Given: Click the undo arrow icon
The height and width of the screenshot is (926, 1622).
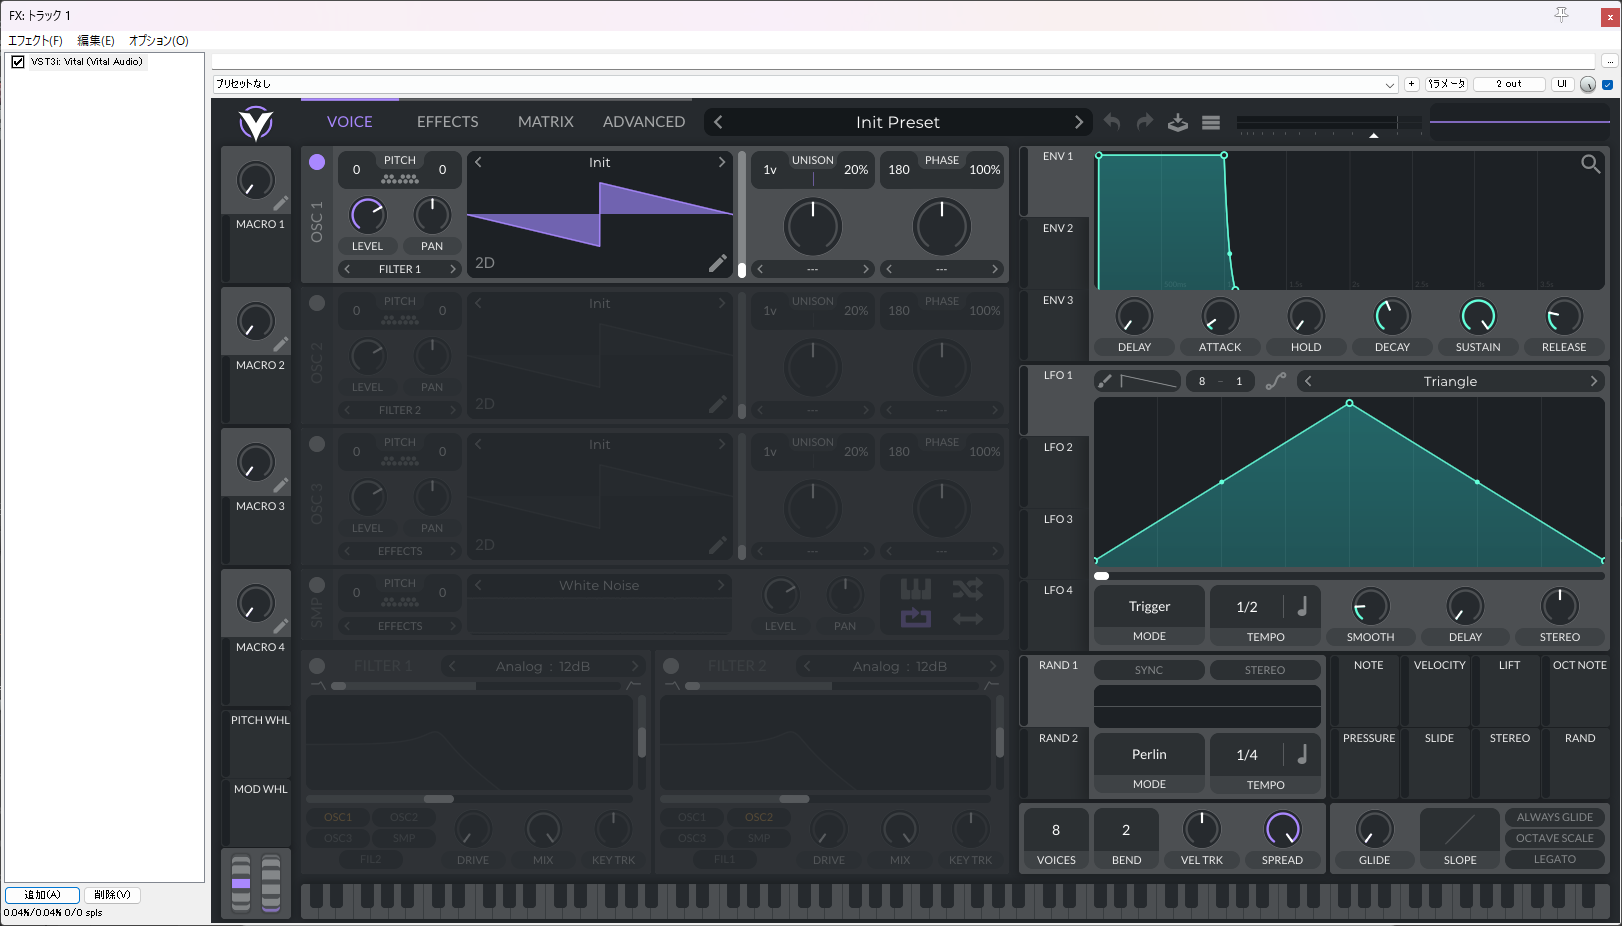Looking at the screenshot, I should point(1112,122).
